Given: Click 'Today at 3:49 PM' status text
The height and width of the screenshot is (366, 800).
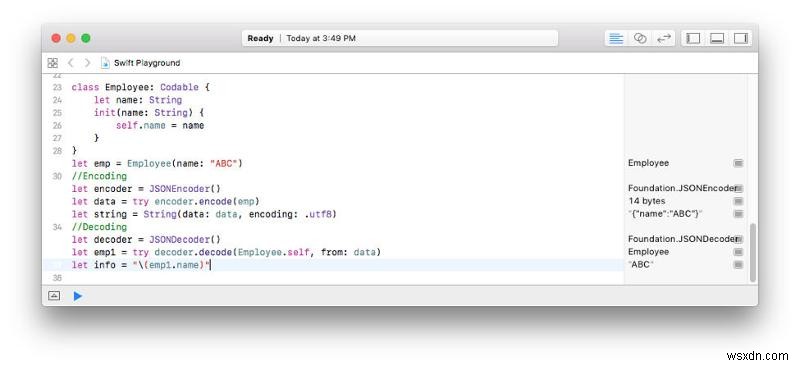Looking at the screenshot, I should tap(321, 38).
